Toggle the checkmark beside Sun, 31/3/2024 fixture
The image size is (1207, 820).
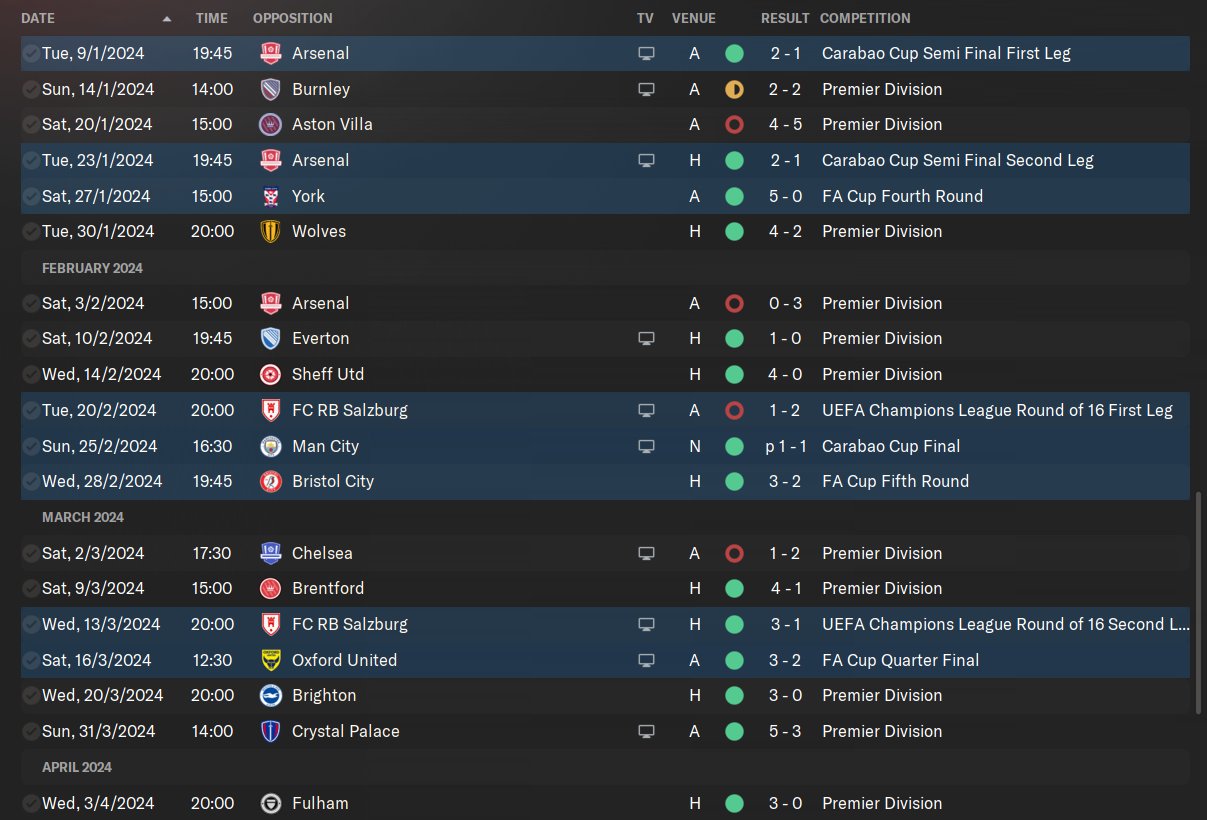(x=31, y=731)
